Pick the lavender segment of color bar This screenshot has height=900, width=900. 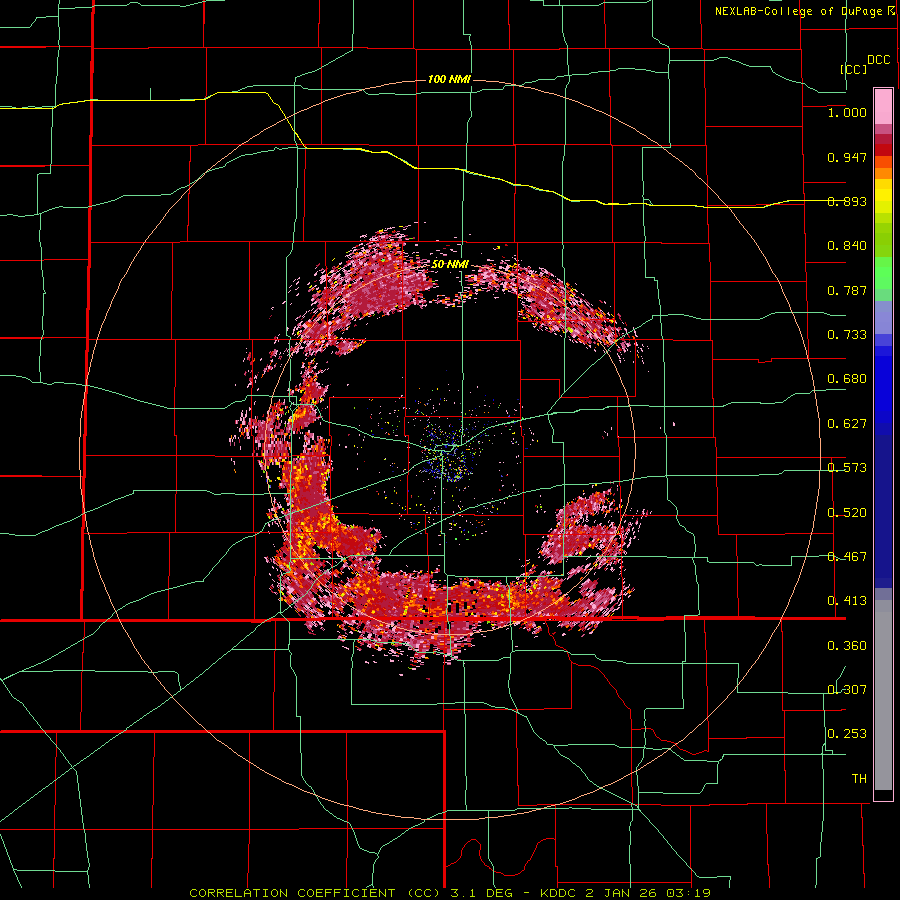coord(883,317)
